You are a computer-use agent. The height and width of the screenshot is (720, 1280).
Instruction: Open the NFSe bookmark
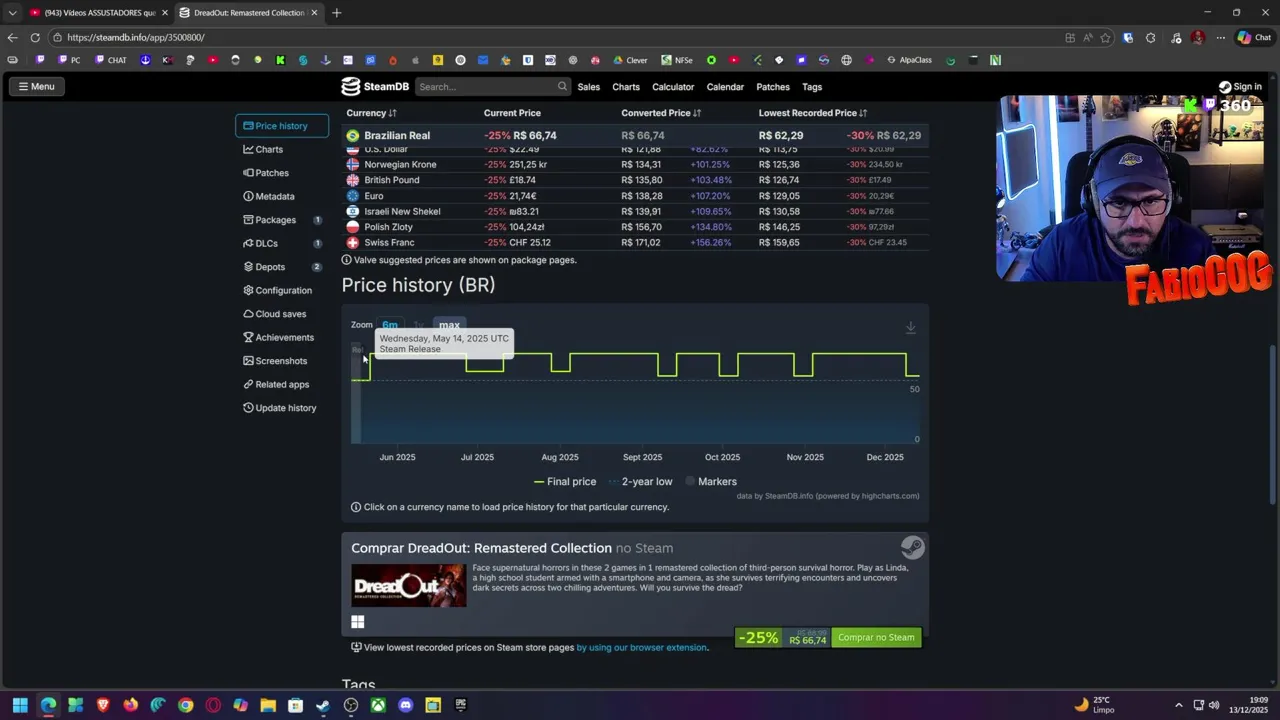(x=677, y=60)
